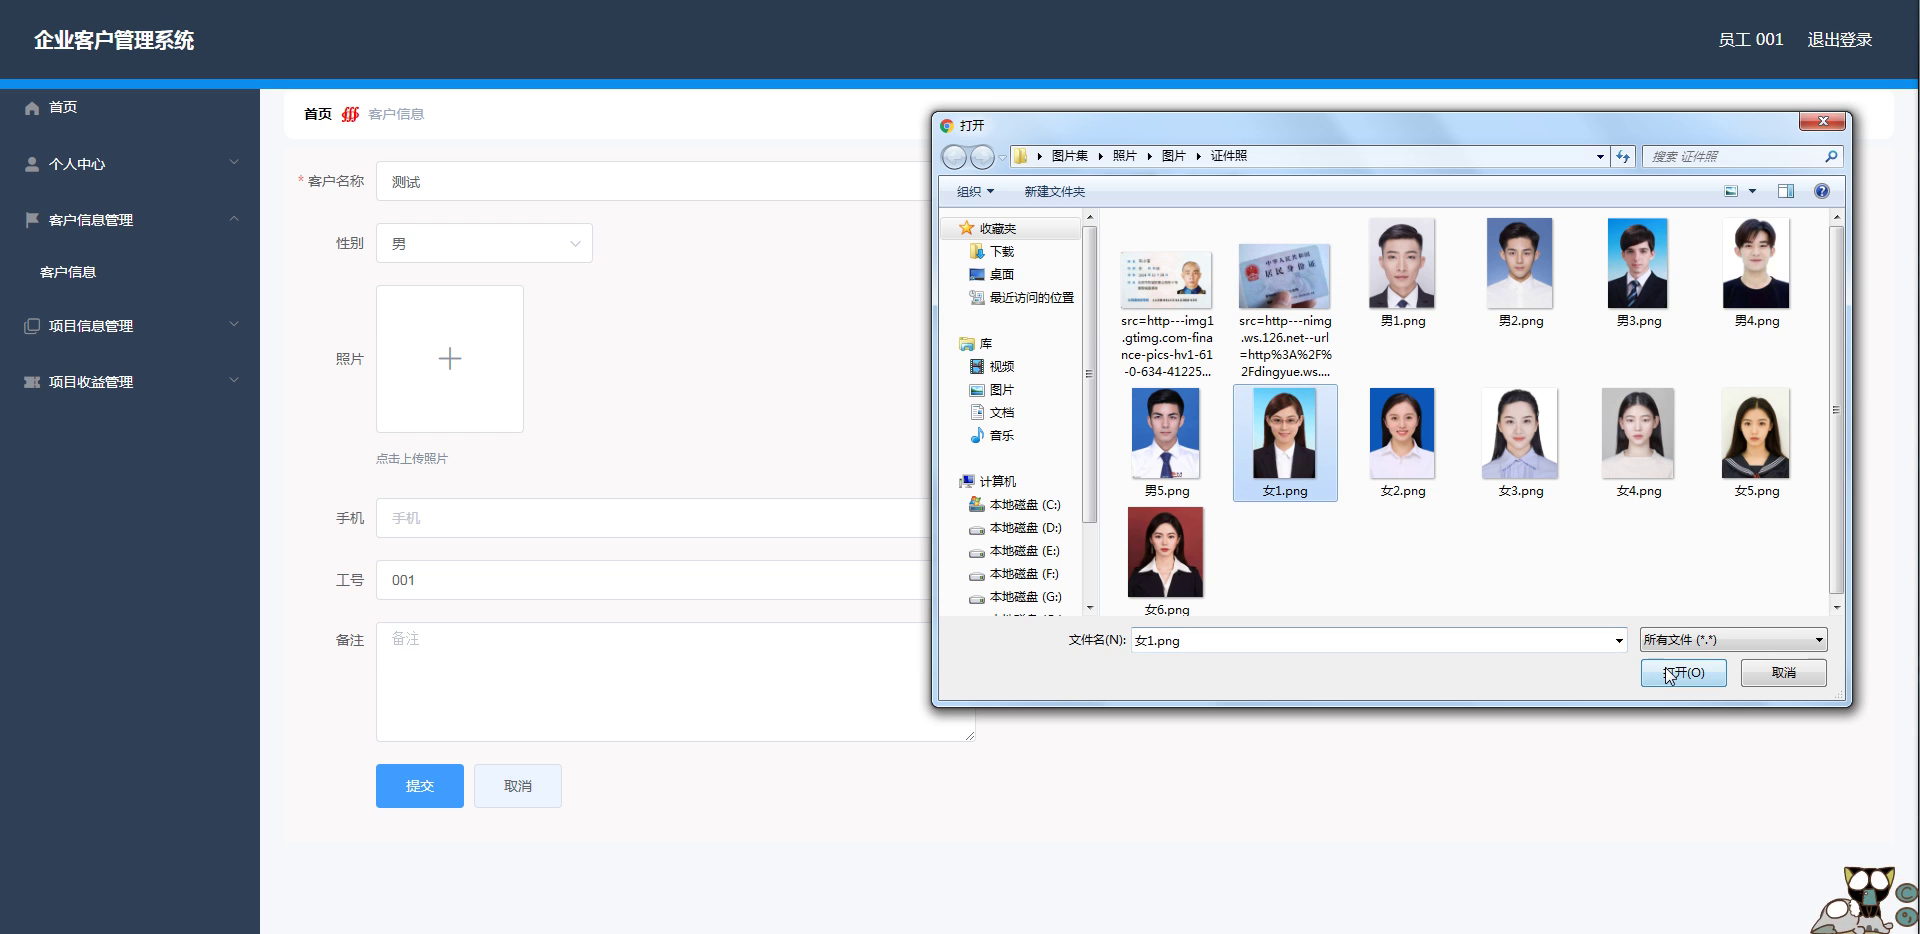Screen dimensions: 1920x934
Task: Select 图片 library in navigation pane
Action: pos(1002,390)
